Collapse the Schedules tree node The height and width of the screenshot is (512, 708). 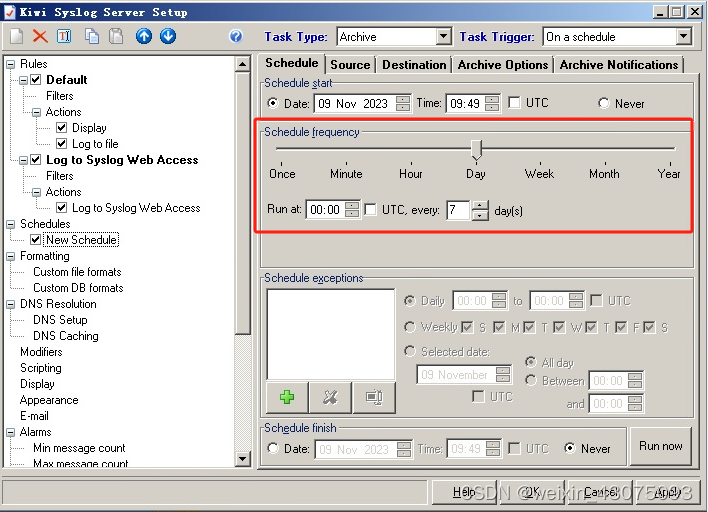point(10,224)
